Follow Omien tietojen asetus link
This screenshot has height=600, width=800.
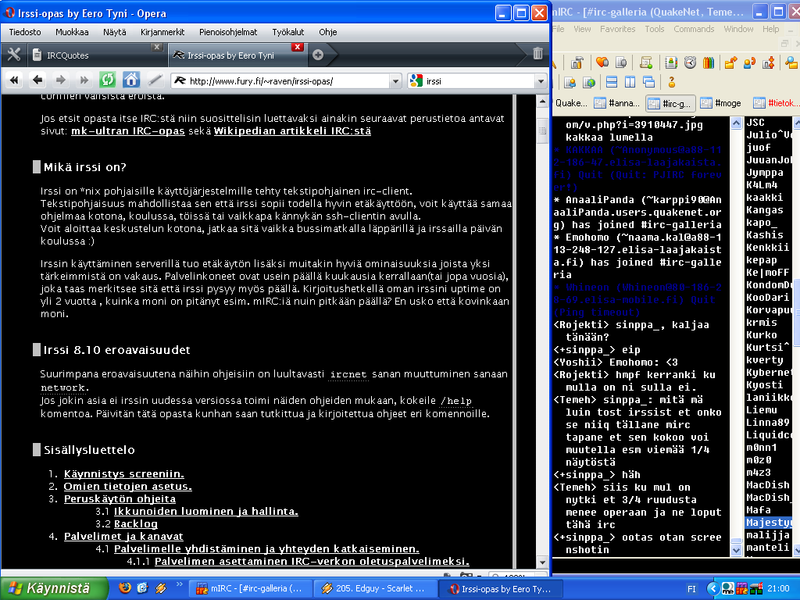pos(128,486)
